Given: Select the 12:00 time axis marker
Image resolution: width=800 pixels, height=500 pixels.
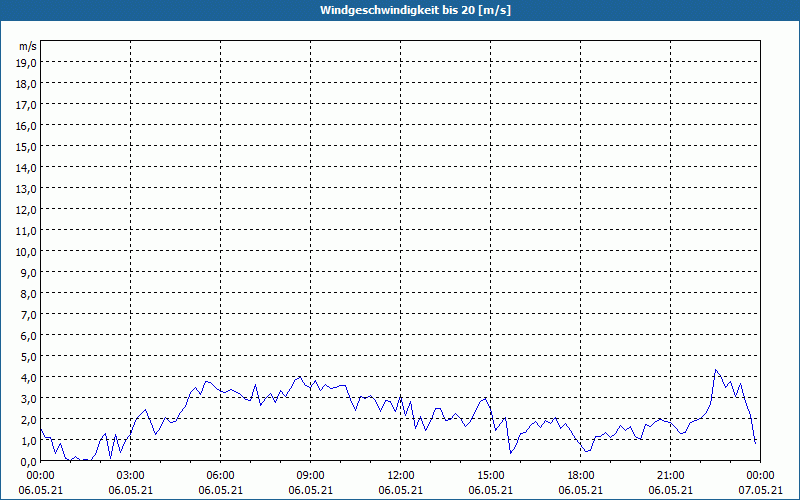Looking at the screenshot, I should [x=401, y=476].
